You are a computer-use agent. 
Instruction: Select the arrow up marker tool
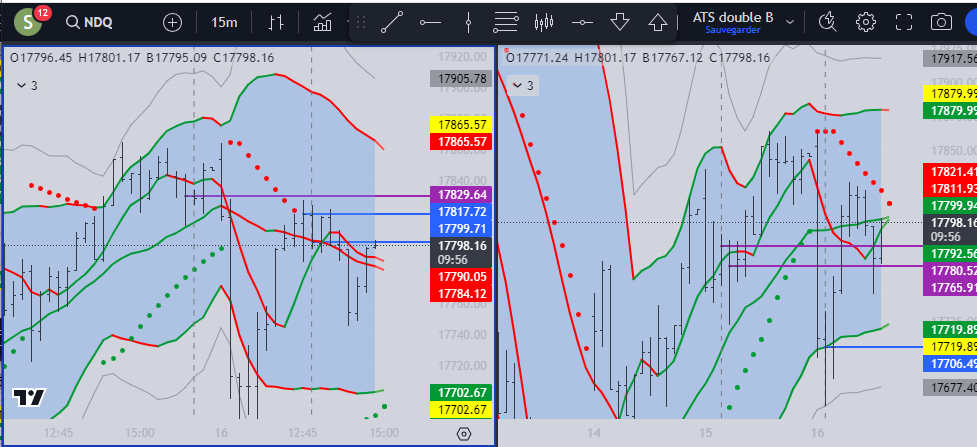(x=658, y=22)
